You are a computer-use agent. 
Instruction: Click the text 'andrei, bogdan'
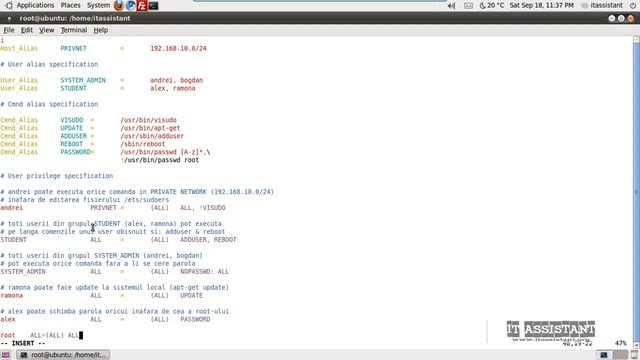point(176,80)
